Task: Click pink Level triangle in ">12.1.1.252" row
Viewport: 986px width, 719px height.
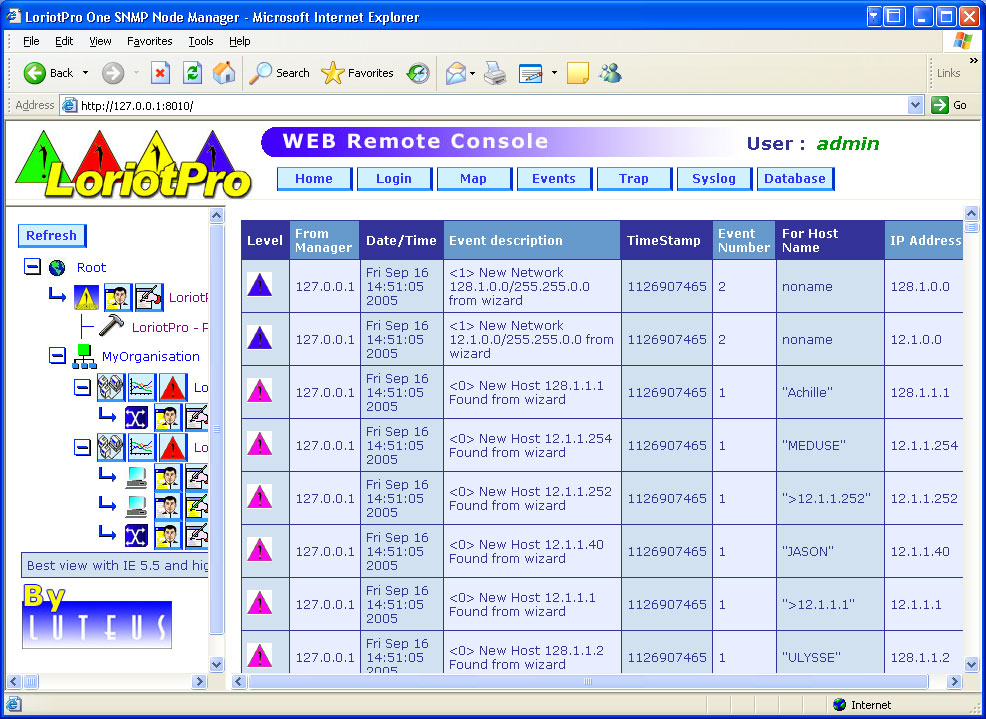Action: tap(260, 497)
